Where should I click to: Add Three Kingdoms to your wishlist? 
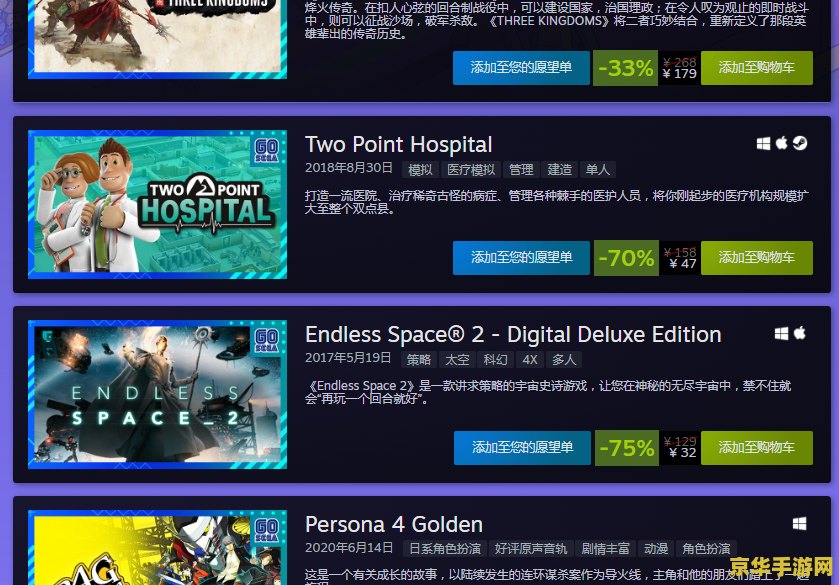[x=521, y=67]
